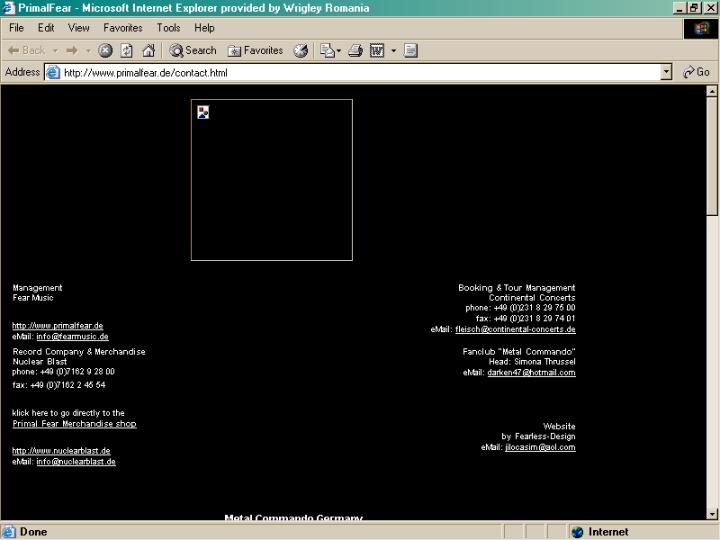Email fleisch@continental-concerts.de link
This screenshot has height=540, width=720.
click(x=515, y=329)
